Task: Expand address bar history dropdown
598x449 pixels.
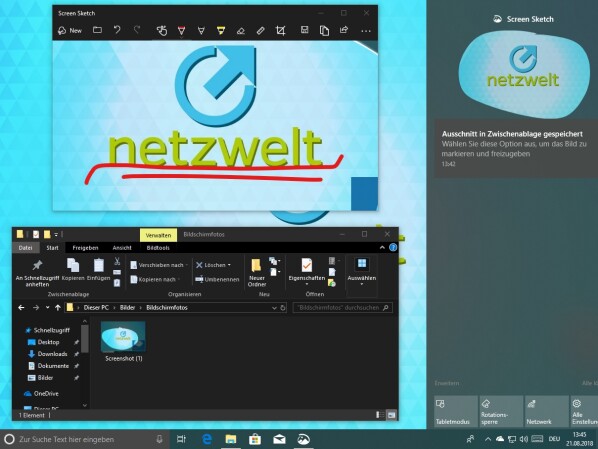Action: 274,308
